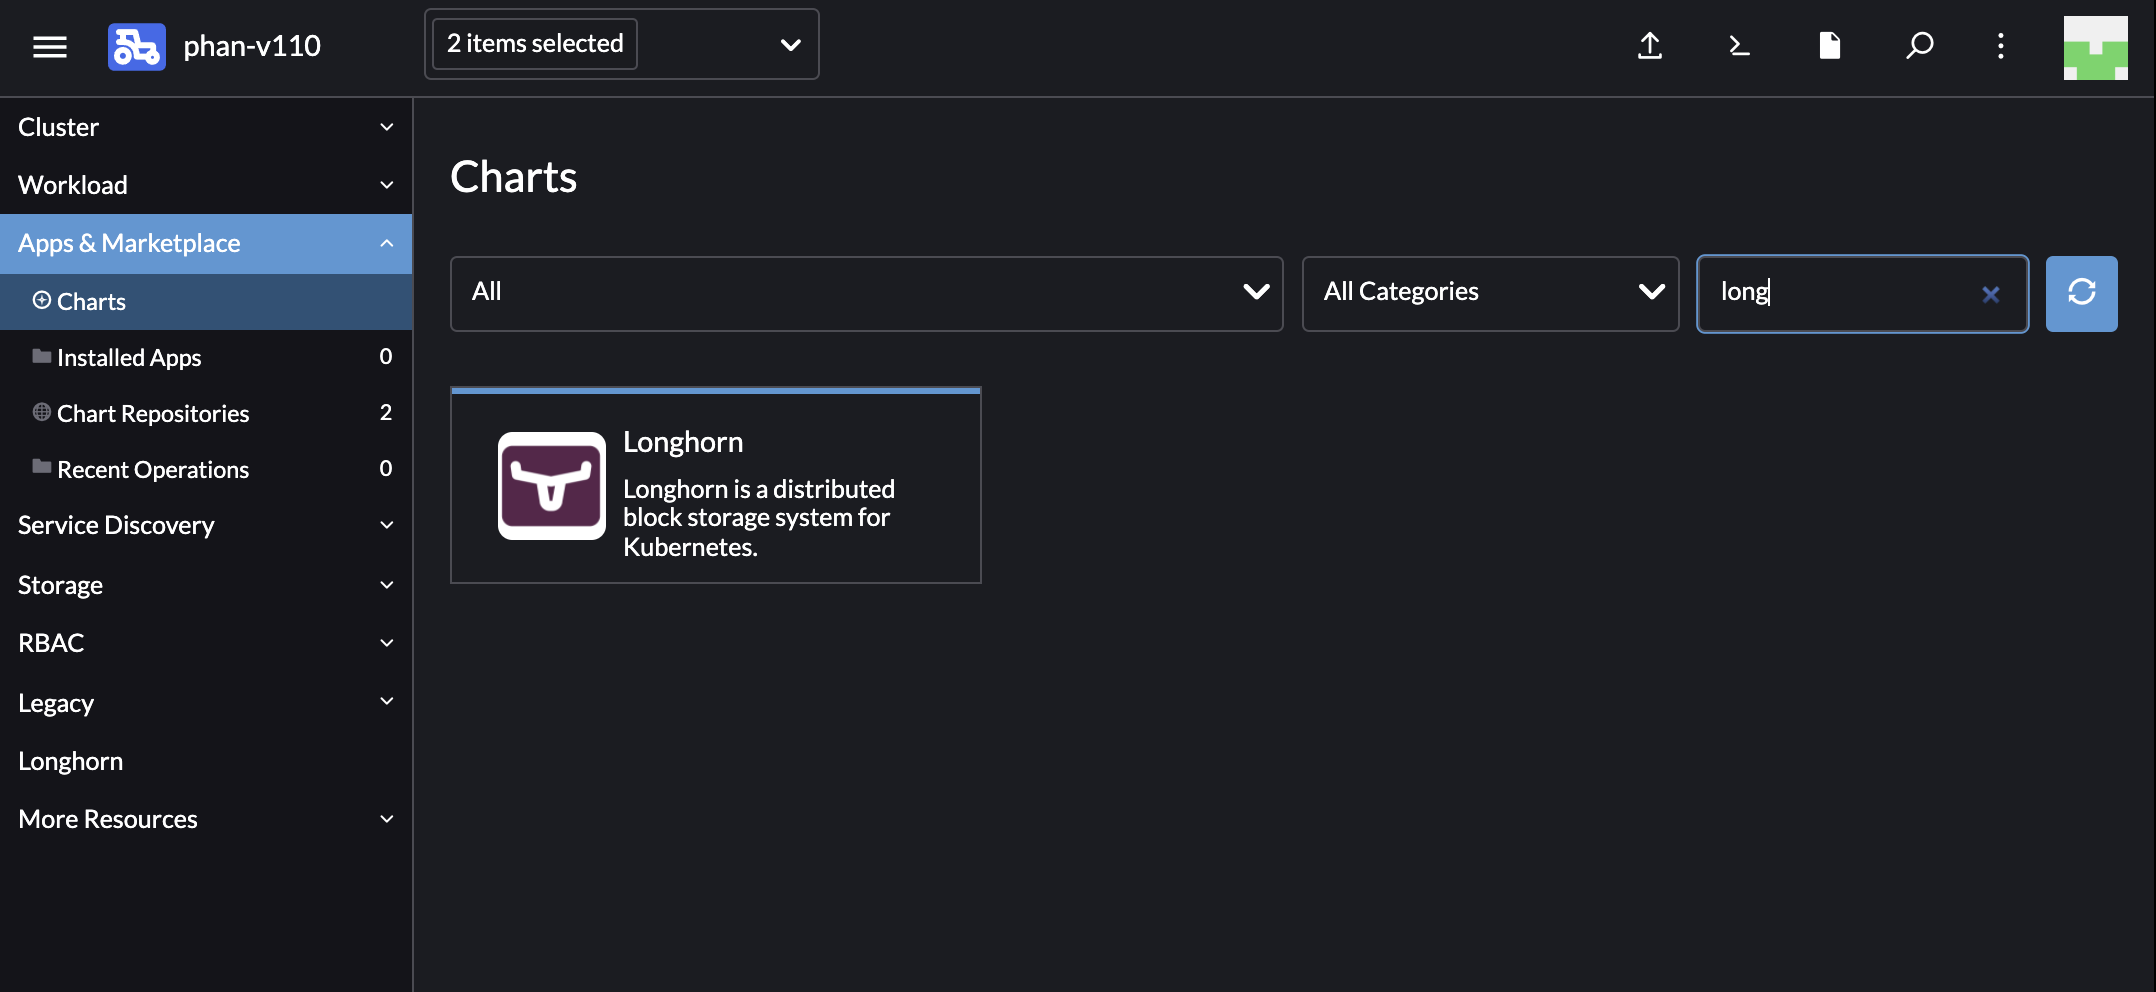Open the Longhorn chart card
The width and height of the screenshot is (2156, 992).
tap(715, 486)
